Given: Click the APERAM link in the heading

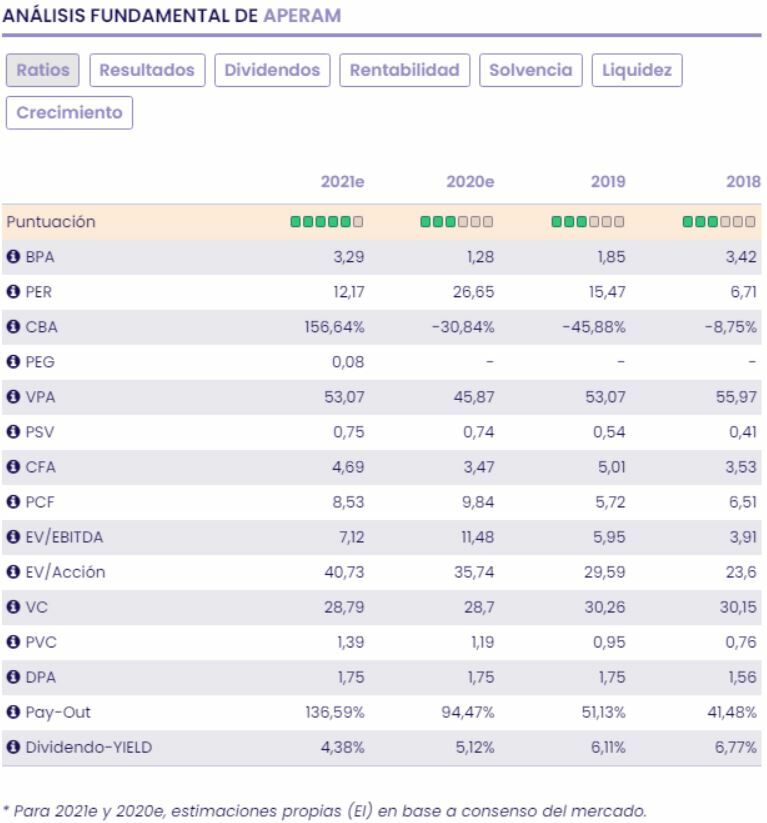Looking at the screenshot, I should point(302,16).
